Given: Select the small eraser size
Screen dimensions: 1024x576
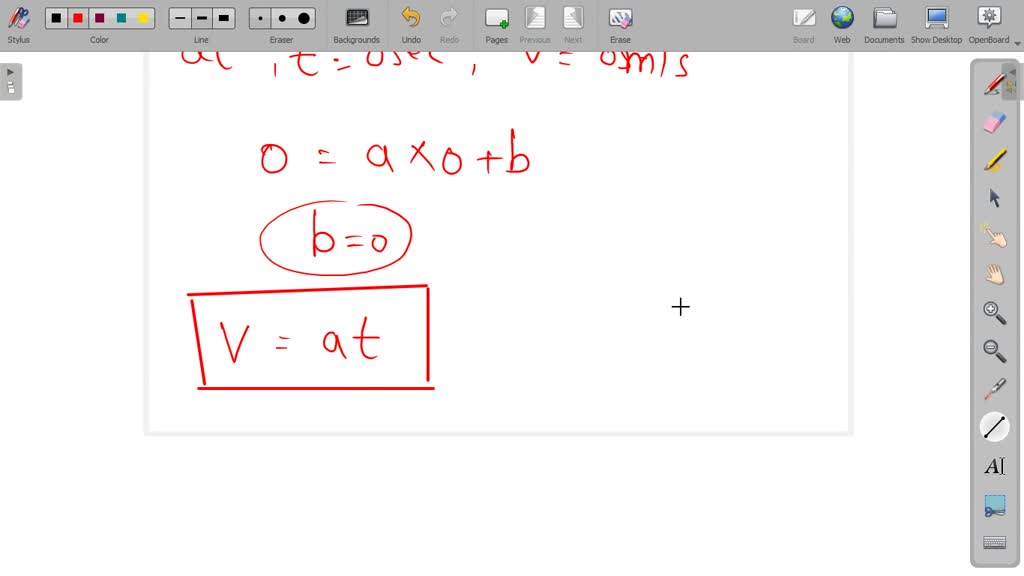Looking at the screenshot, I should point(261,18).
